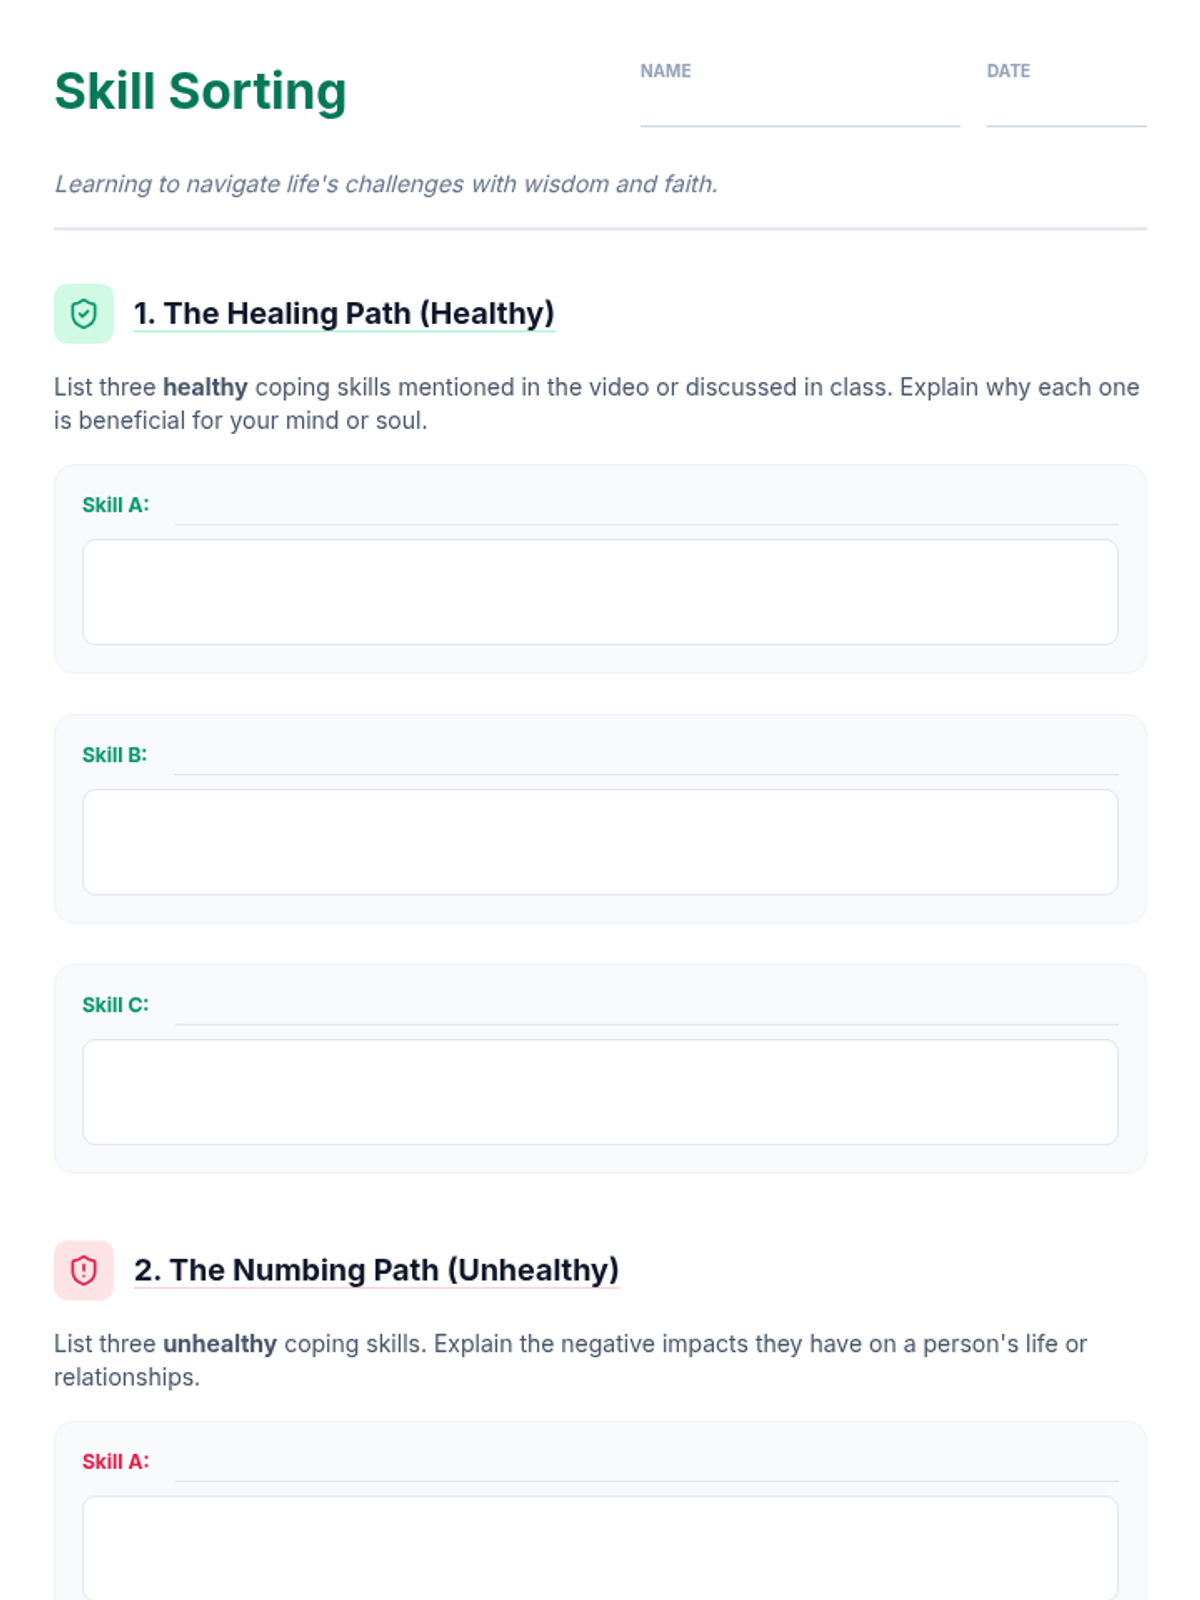
Task: Click the red Skill A label
Action: pos(115,1462)
